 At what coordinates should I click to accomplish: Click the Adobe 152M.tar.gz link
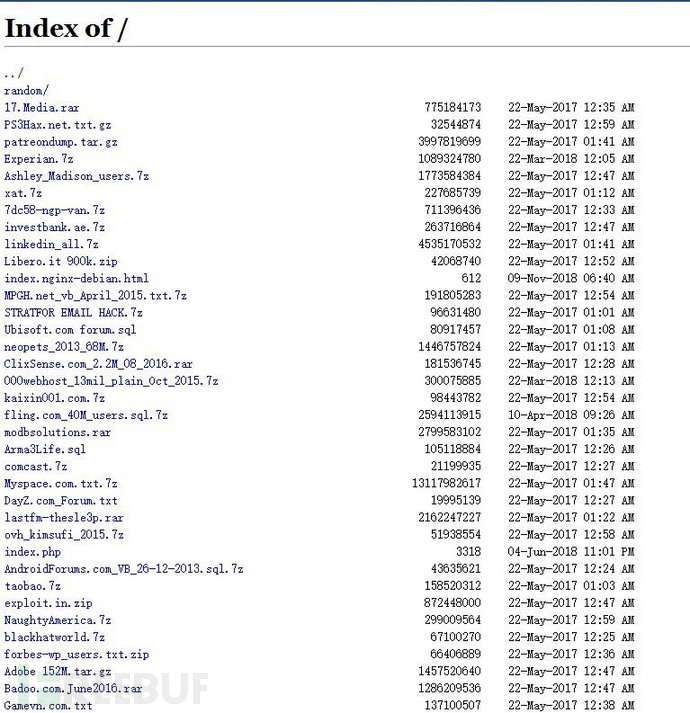click(58, 672)
